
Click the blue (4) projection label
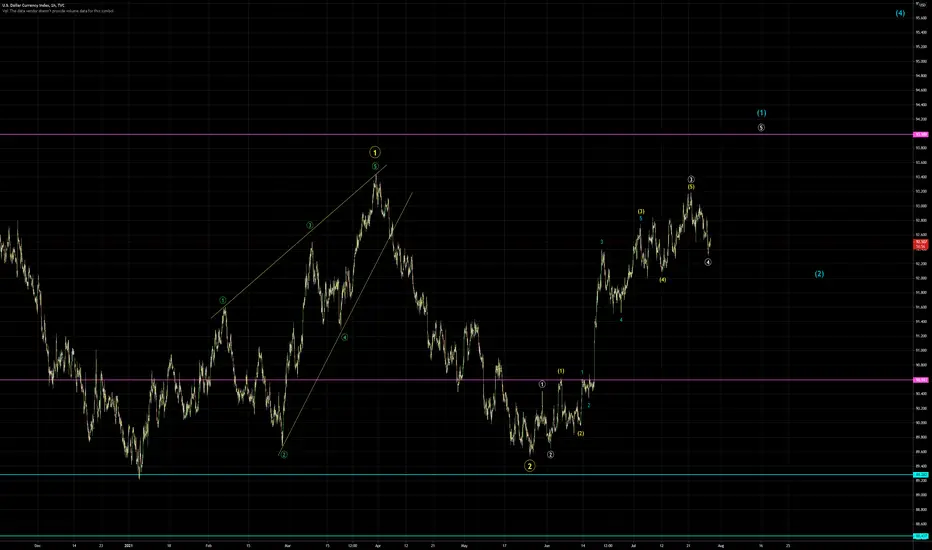tap(900, 13)
